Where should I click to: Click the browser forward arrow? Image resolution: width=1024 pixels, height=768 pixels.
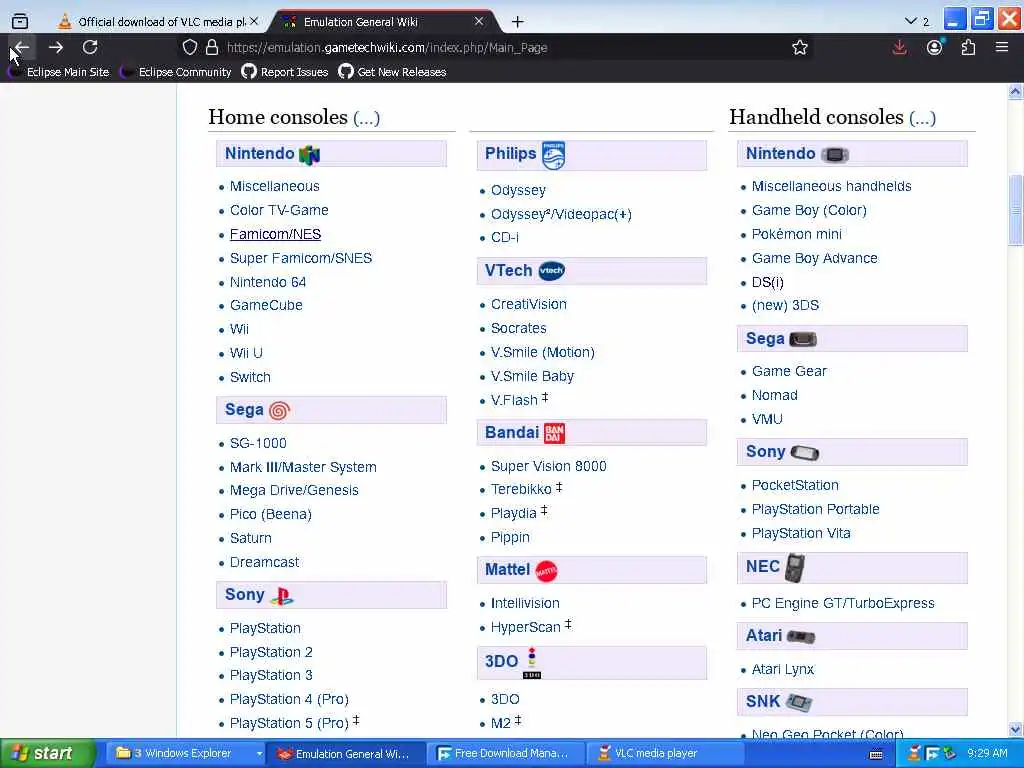pos(56,47)
